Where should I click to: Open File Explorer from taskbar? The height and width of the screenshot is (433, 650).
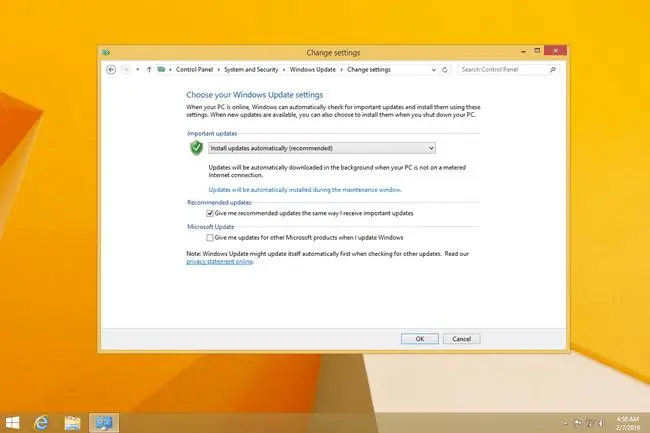[x=72, y=423]
